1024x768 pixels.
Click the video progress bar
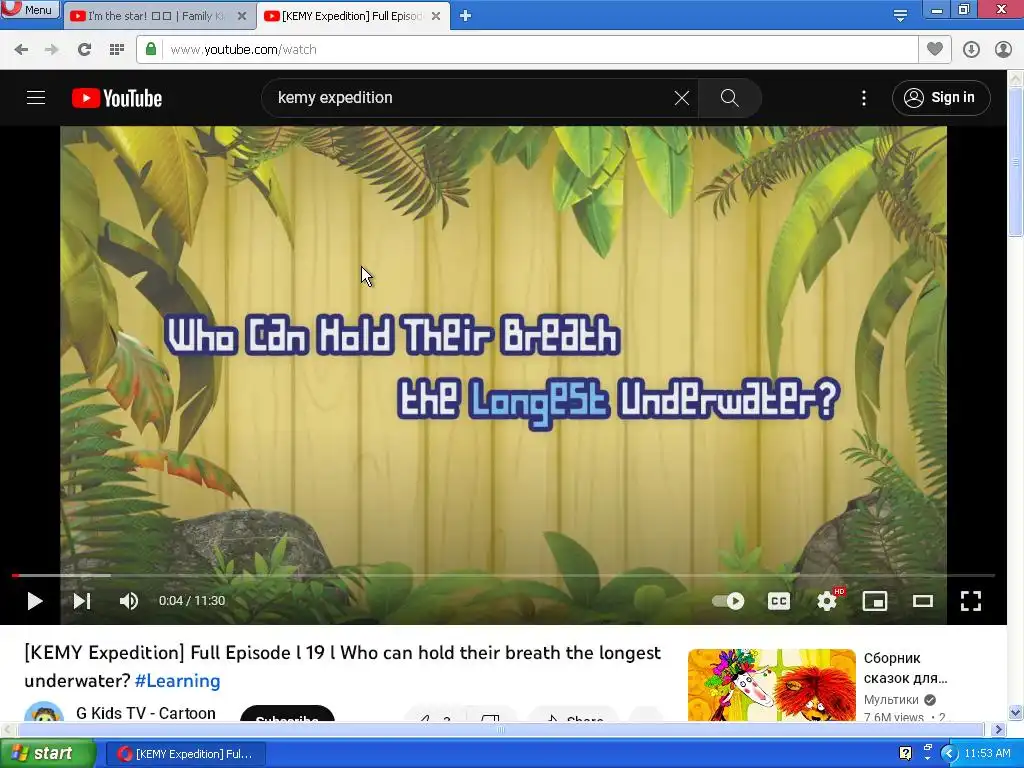(503, 575)
